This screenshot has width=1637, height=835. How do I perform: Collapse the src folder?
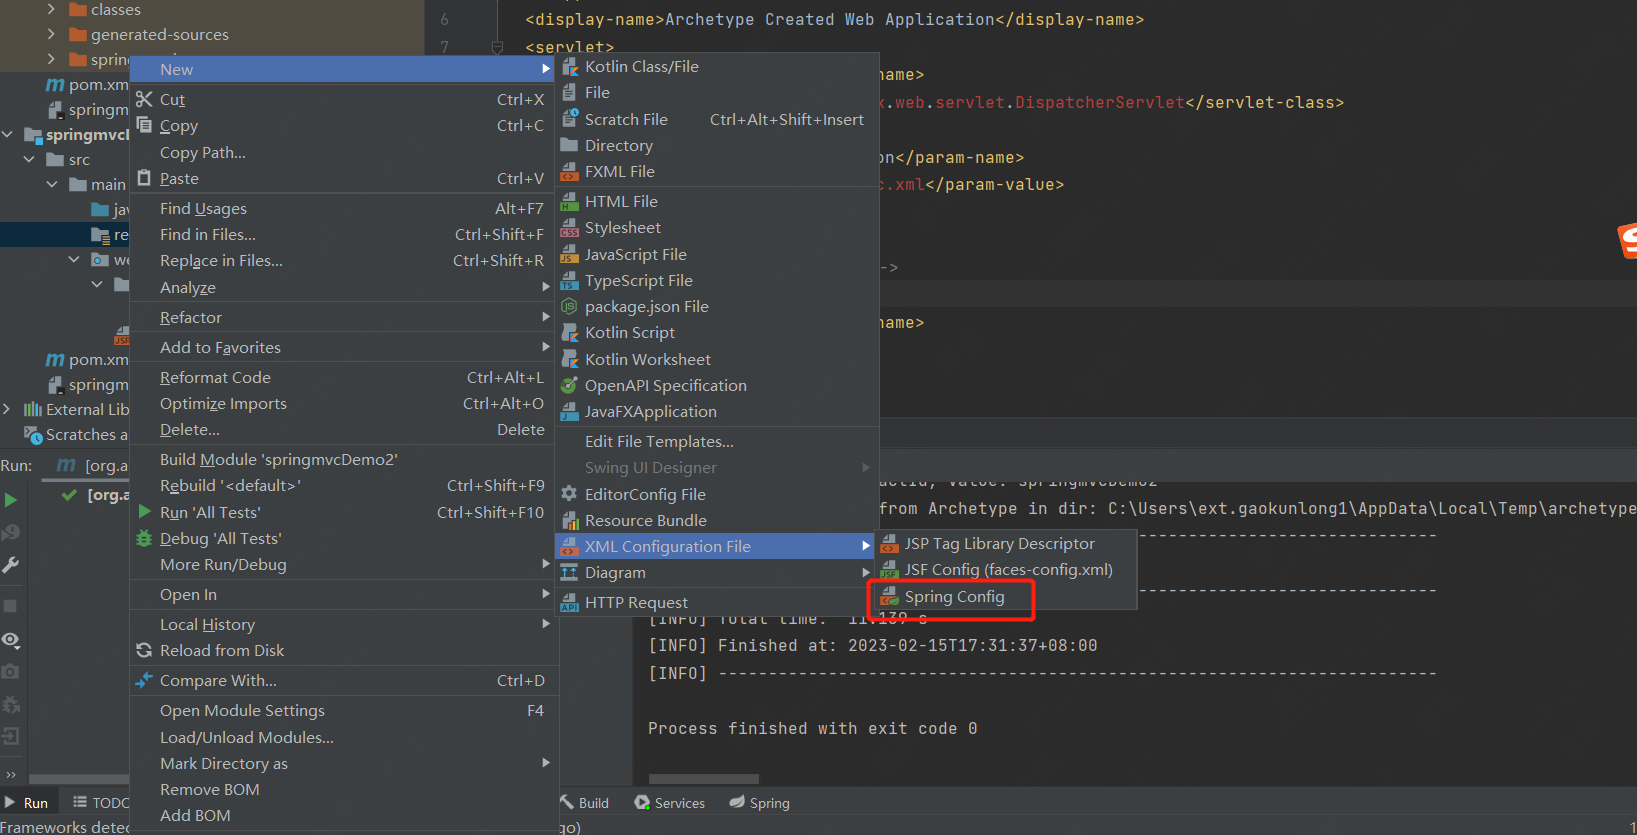point(29,159)
